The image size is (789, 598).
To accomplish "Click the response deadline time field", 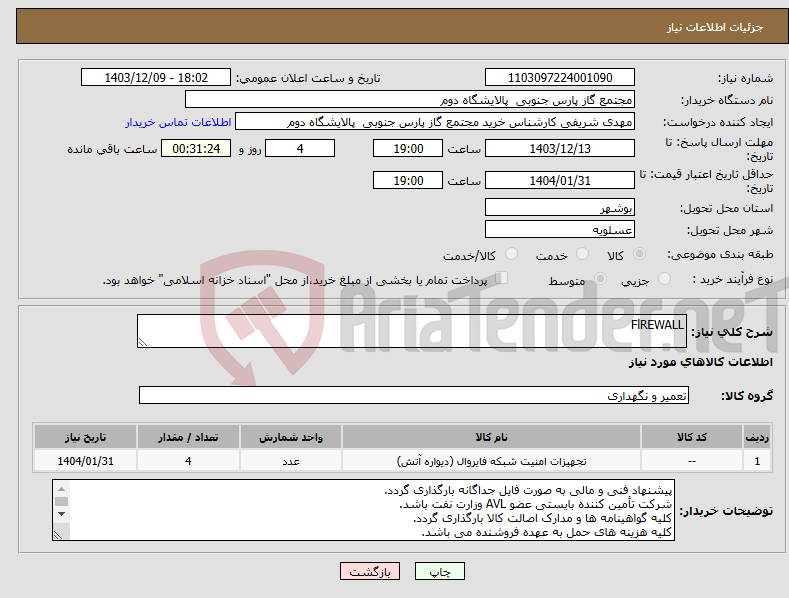I will [408, 148].
